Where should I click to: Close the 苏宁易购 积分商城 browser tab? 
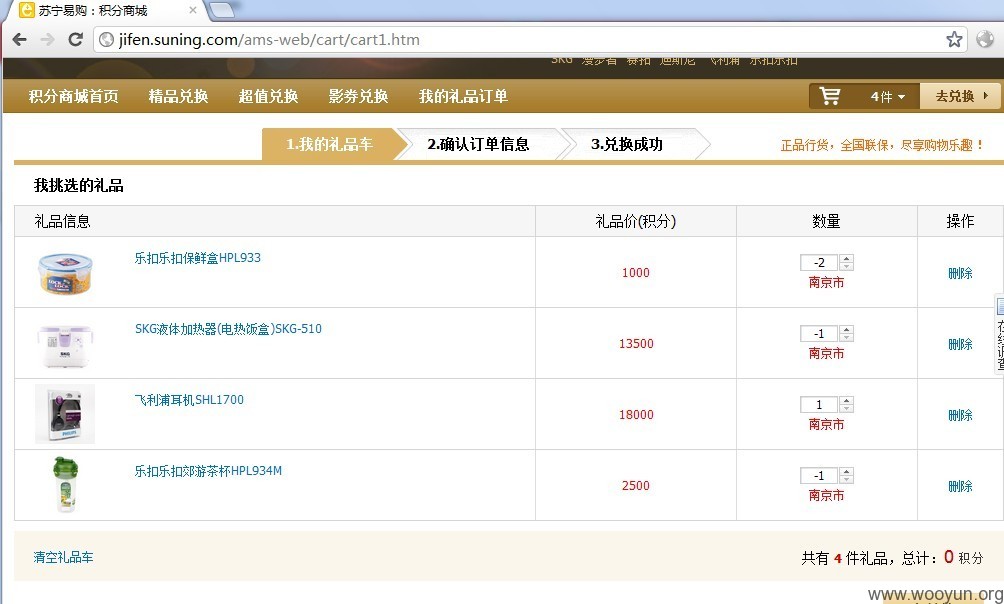click(x=192, y=10)
